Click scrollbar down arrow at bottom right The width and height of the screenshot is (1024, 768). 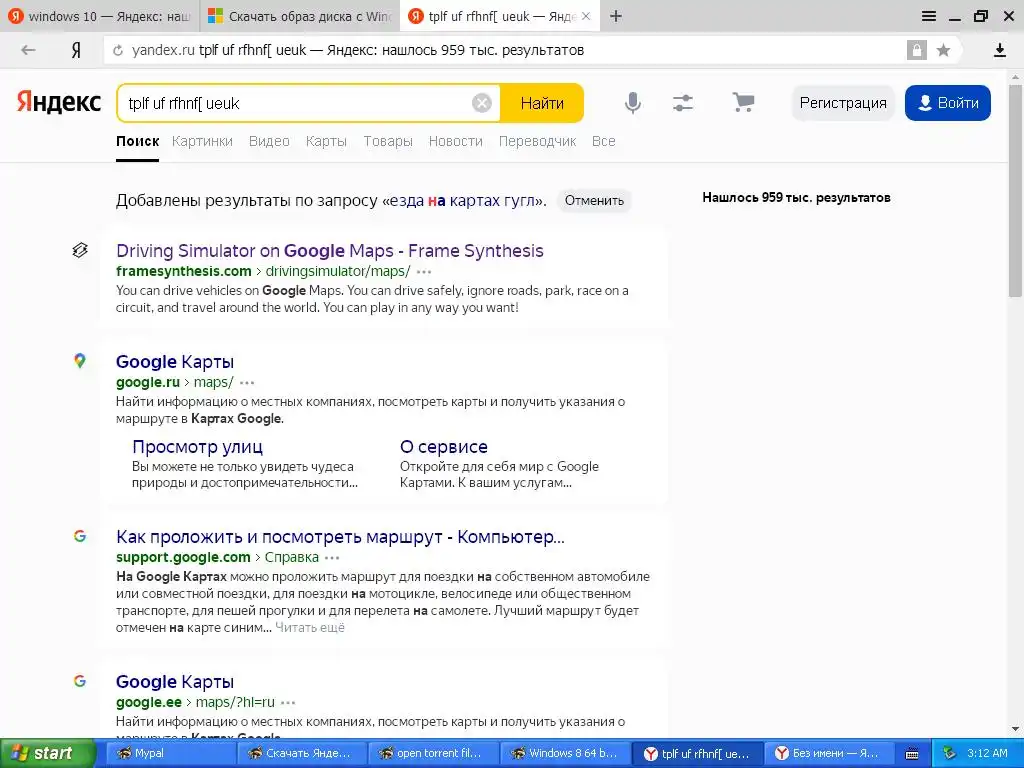coord(1015,729)
